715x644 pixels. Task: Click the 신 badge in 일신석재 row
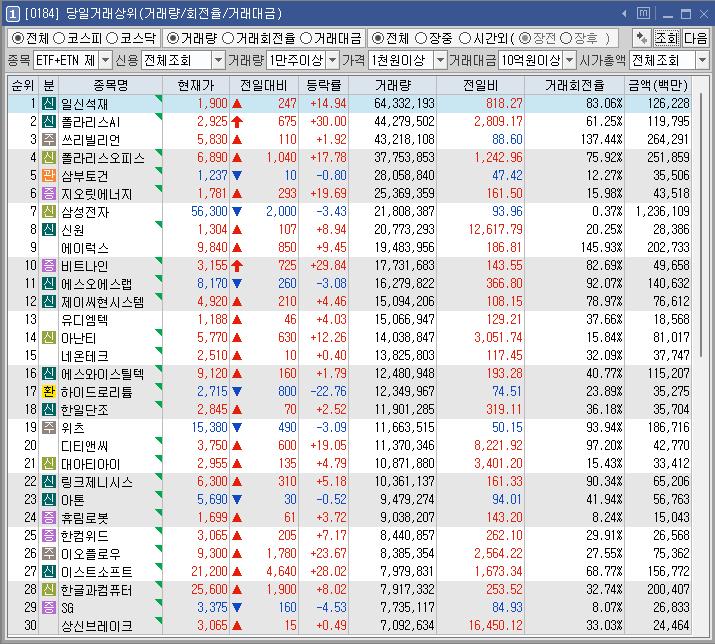pos(49,104)
